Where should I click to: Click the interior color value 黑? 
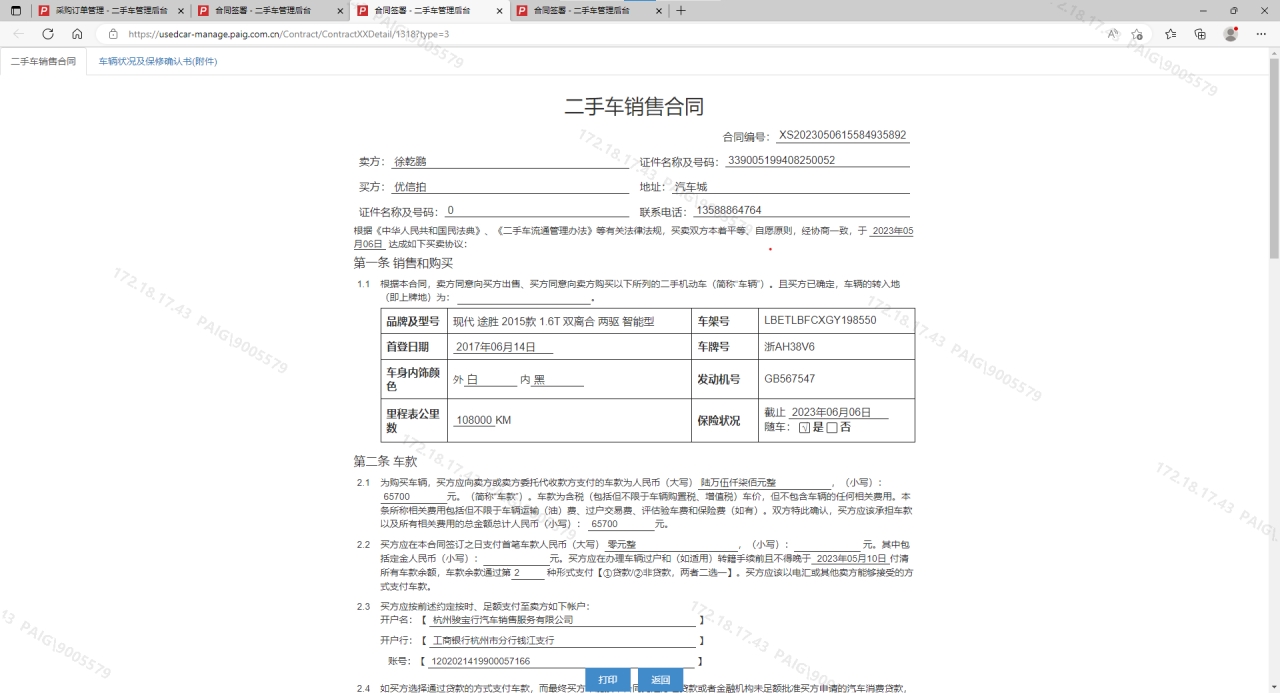point(539,380)
